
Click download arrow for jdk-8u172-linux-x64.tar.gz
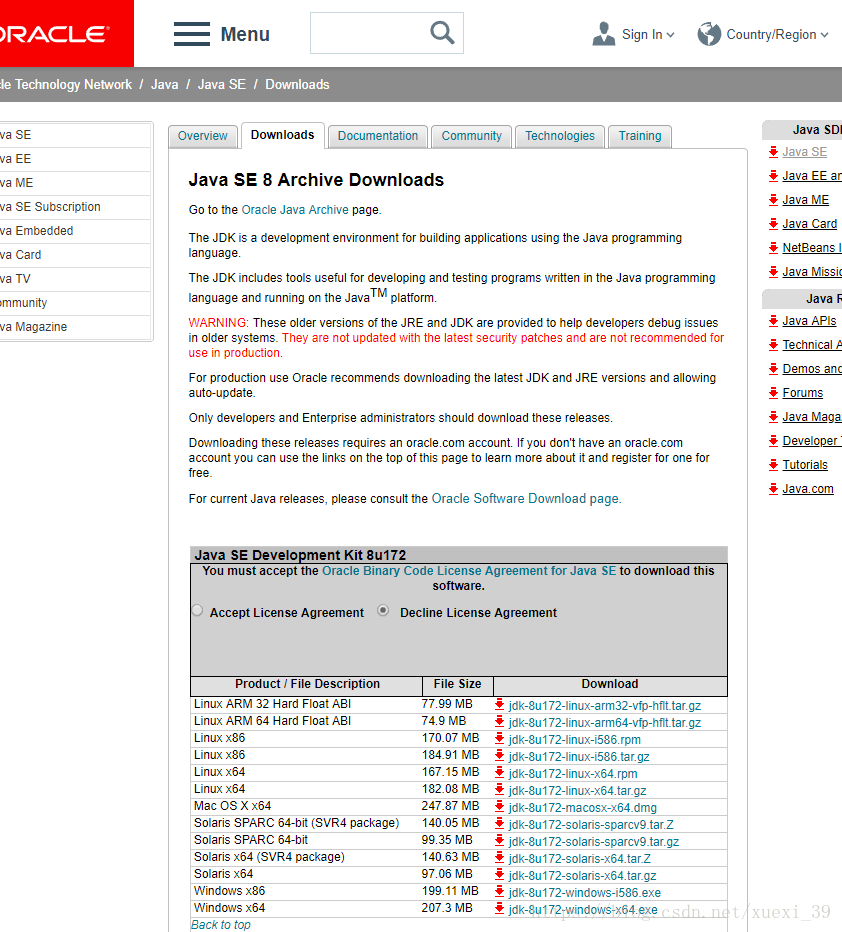pos(499,790)
